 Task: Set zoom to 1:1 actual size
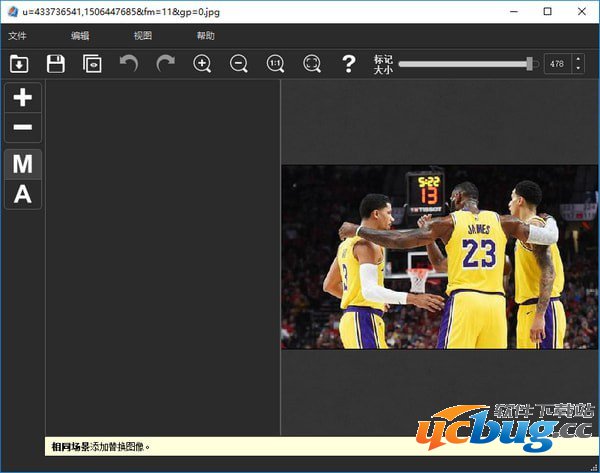(x=276, y=64)
